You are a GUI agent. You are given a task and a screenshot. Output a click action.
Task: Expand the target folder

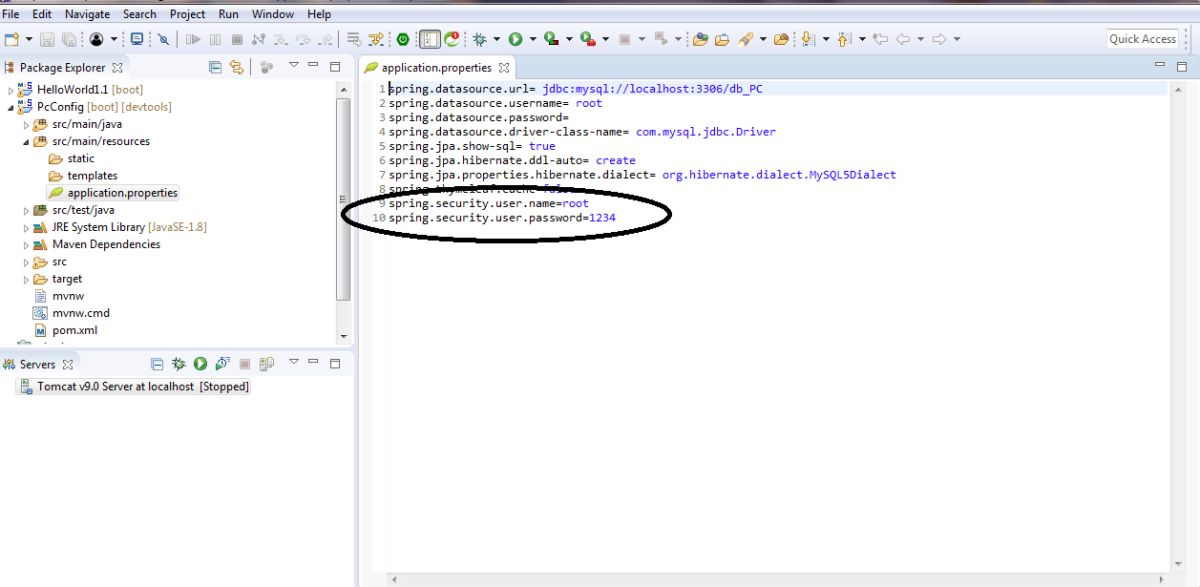(27, 279)
